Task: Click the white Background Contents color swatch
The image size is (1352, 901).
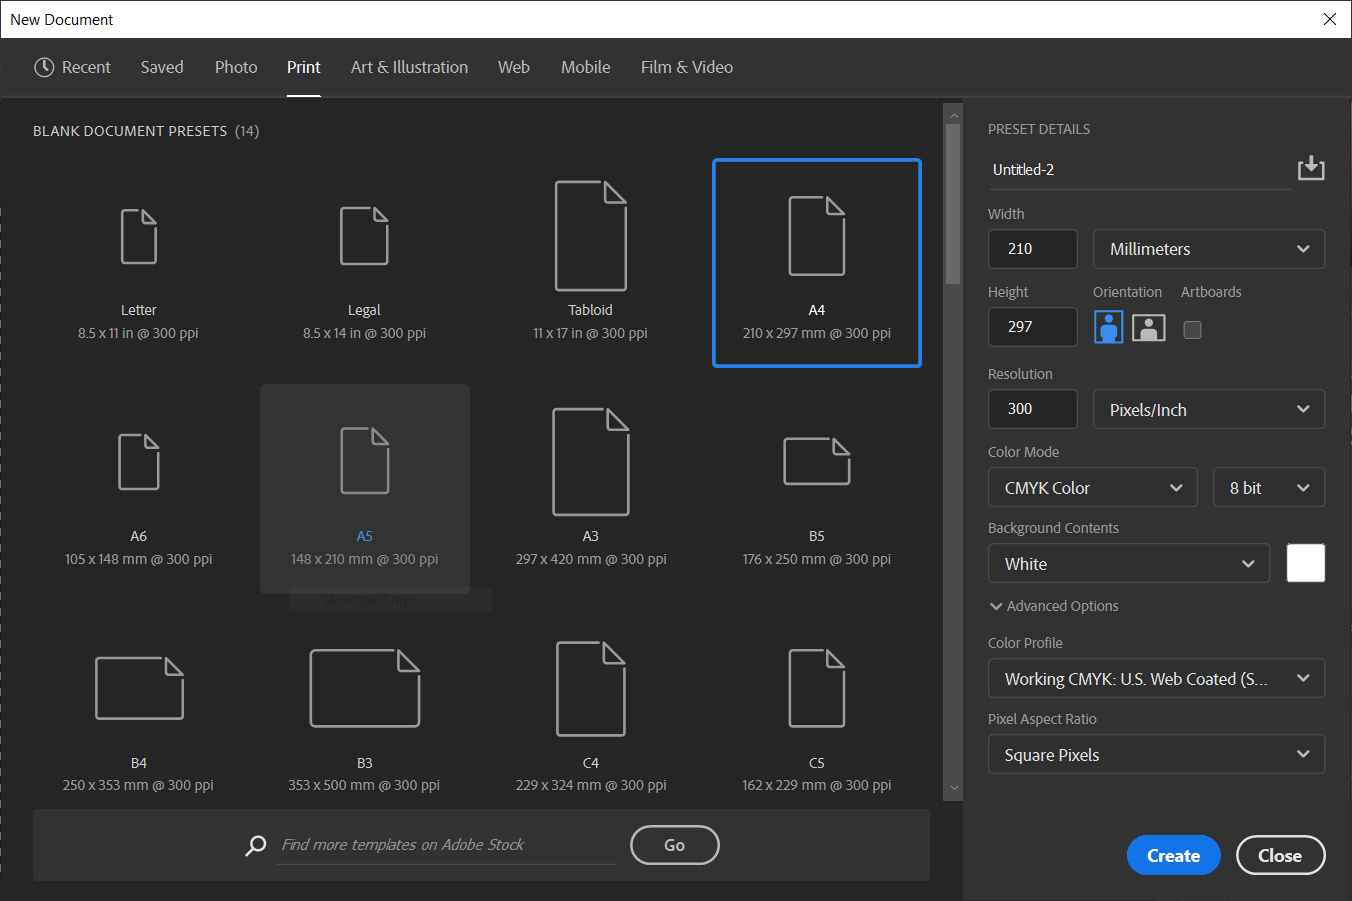Action: tap(1305, 563)
